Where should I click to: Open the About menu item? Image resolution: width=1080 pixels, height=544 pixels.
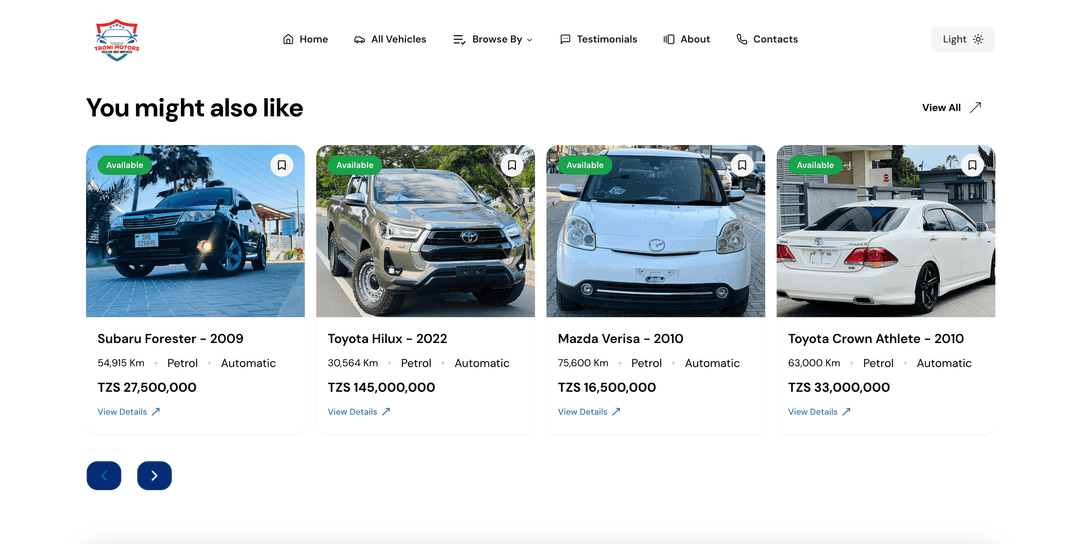click(687, 39)
